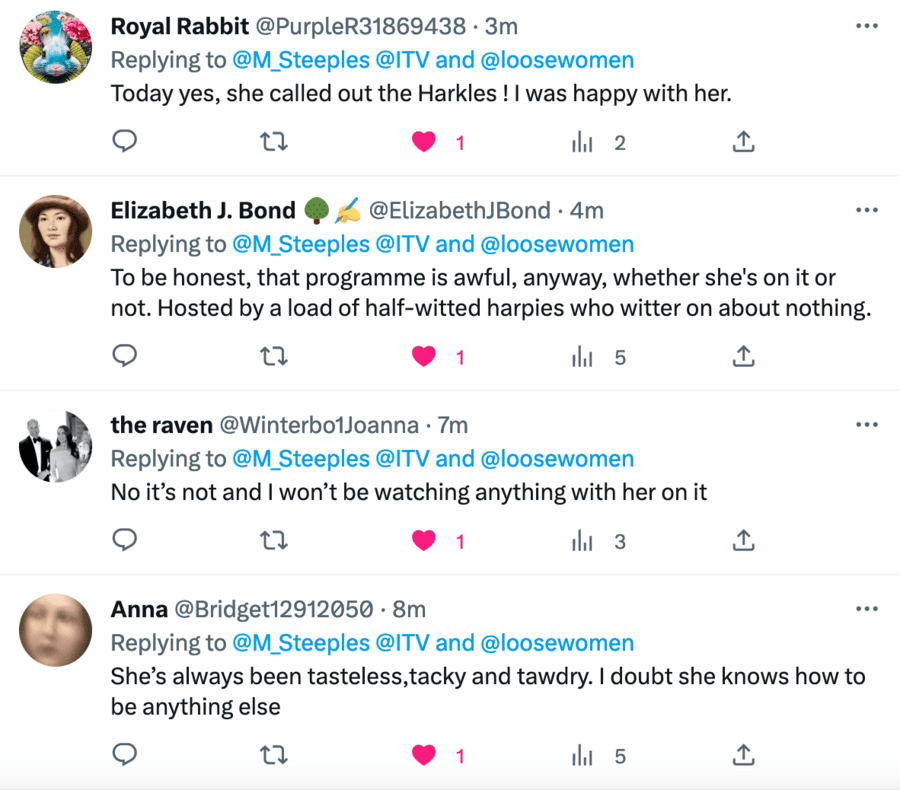The width and height of the screenshot is (900, 790).
Task: Open @loosewomen link in Royal Rabbit's reply
Action: click(557, 60)
